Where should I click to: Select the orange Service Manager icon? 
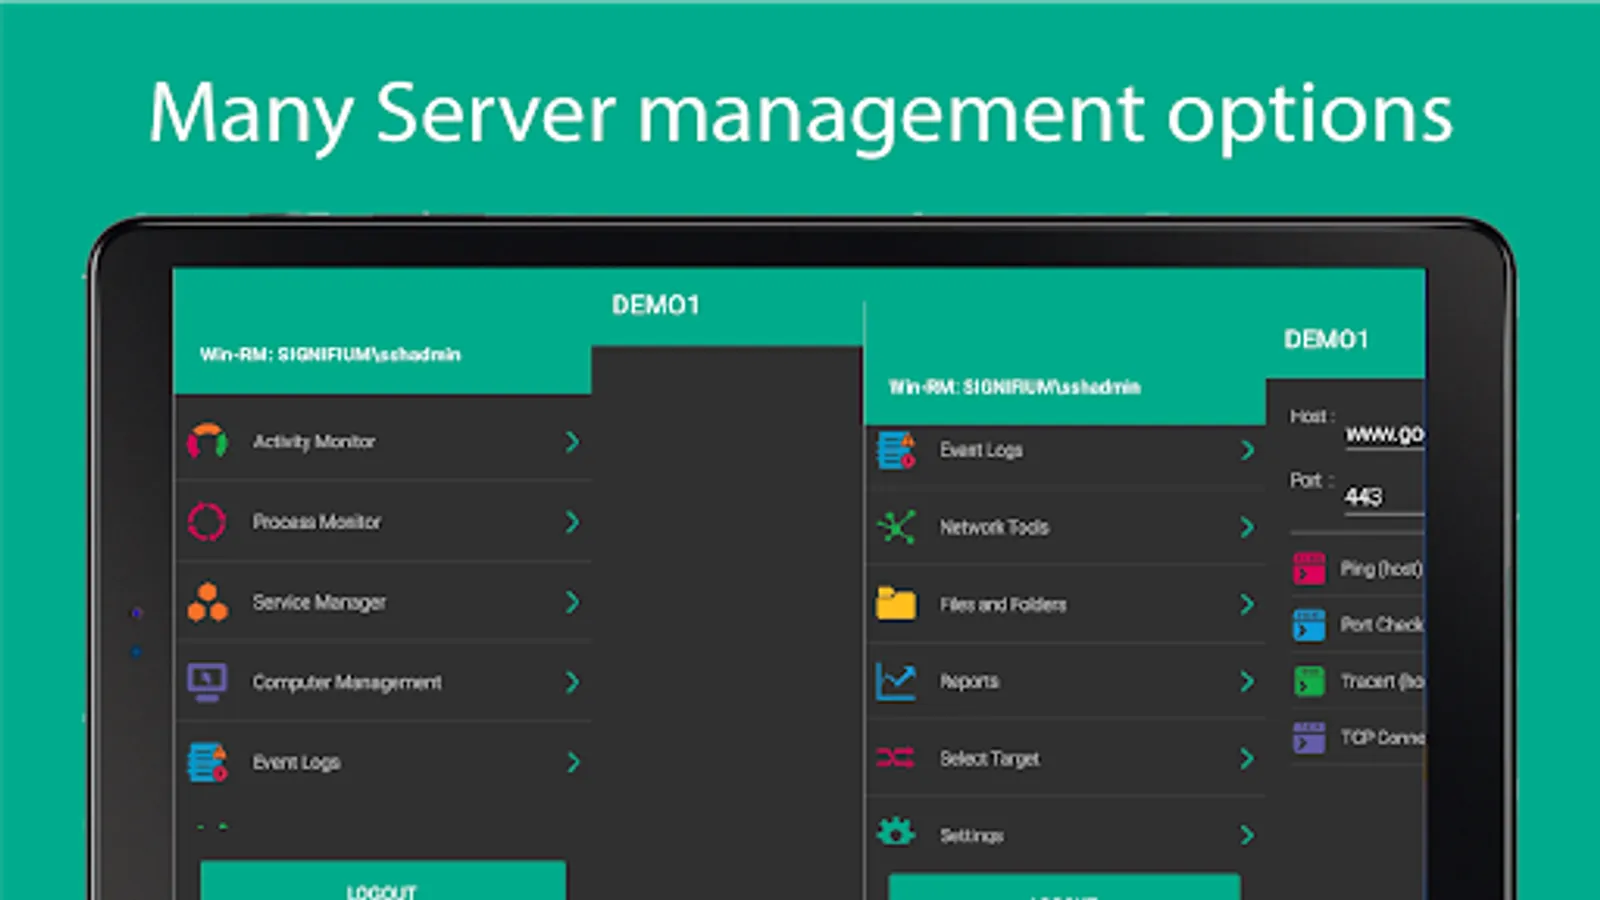click(207, 602)
